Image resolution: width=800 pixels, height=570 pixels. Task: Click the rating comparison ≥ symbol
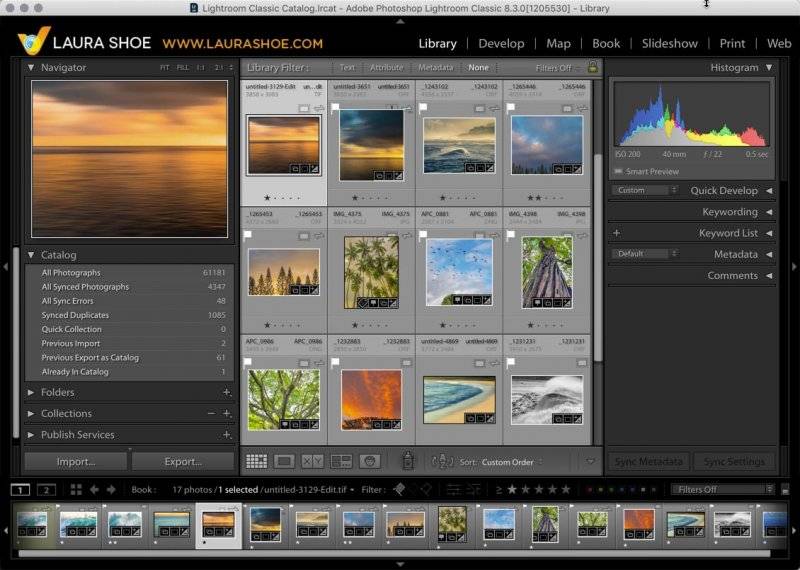point(498,490)
